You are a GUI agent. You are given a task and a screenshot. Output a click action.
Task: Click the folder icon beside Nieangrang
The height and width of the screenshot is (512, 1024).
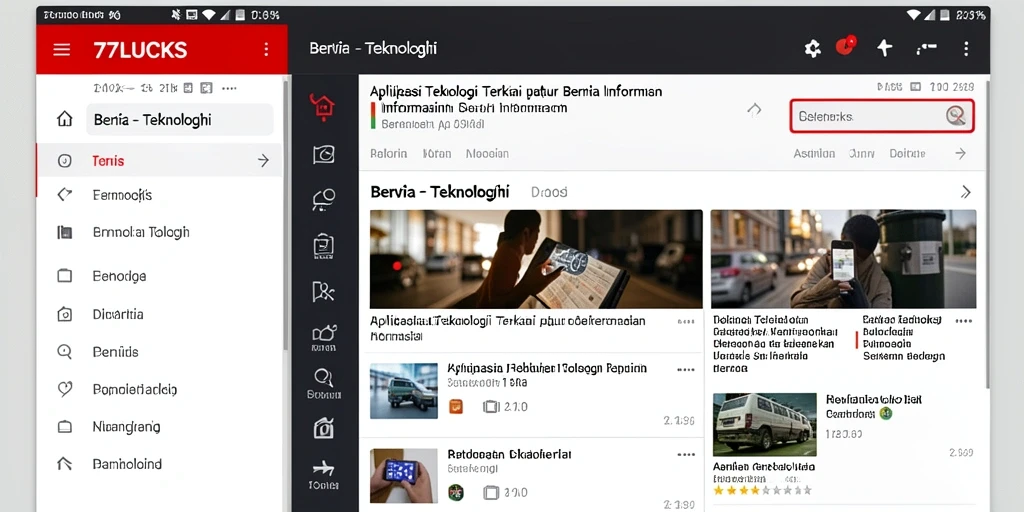65,427
